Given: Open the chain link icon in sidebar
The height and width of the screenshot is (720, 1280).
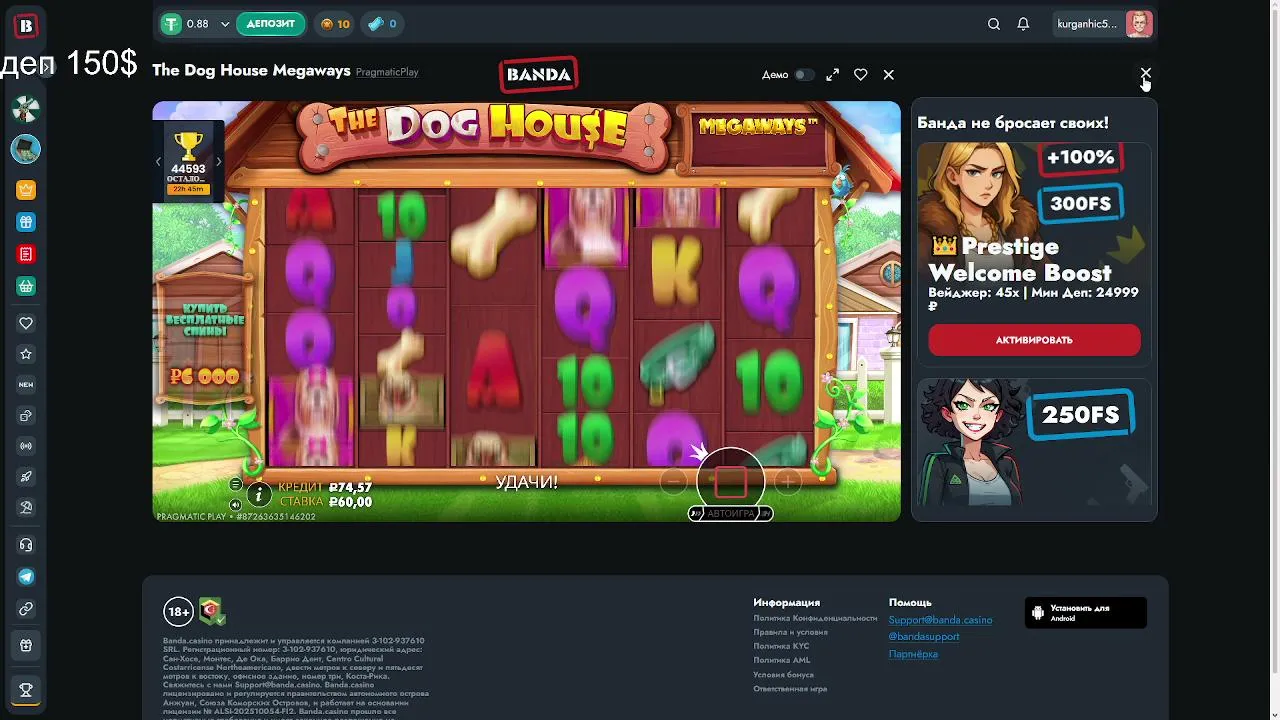Looking at the screenshot, I should [26, 609].
